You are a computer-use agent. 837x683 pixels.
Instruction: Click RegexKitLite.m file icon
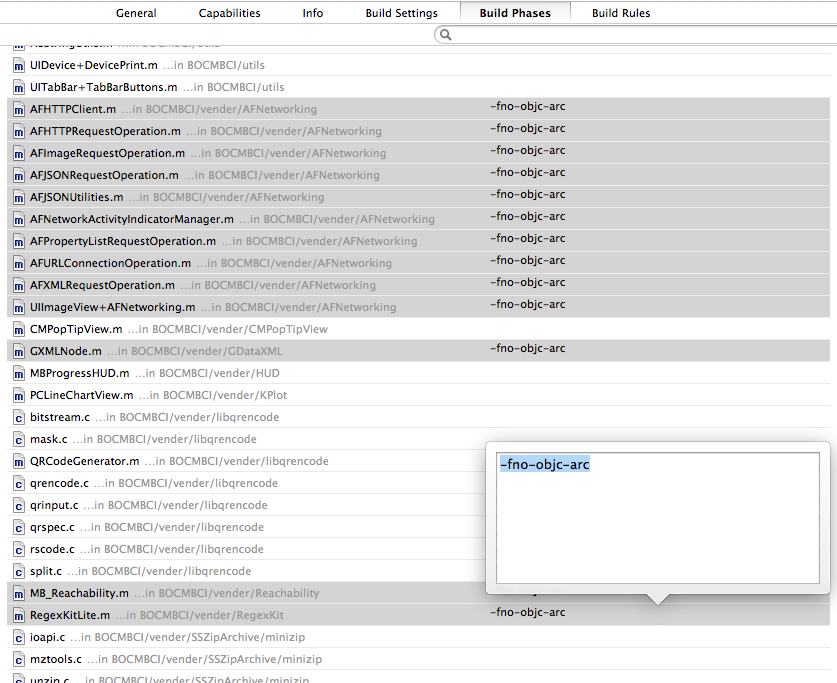coord(19,616)
